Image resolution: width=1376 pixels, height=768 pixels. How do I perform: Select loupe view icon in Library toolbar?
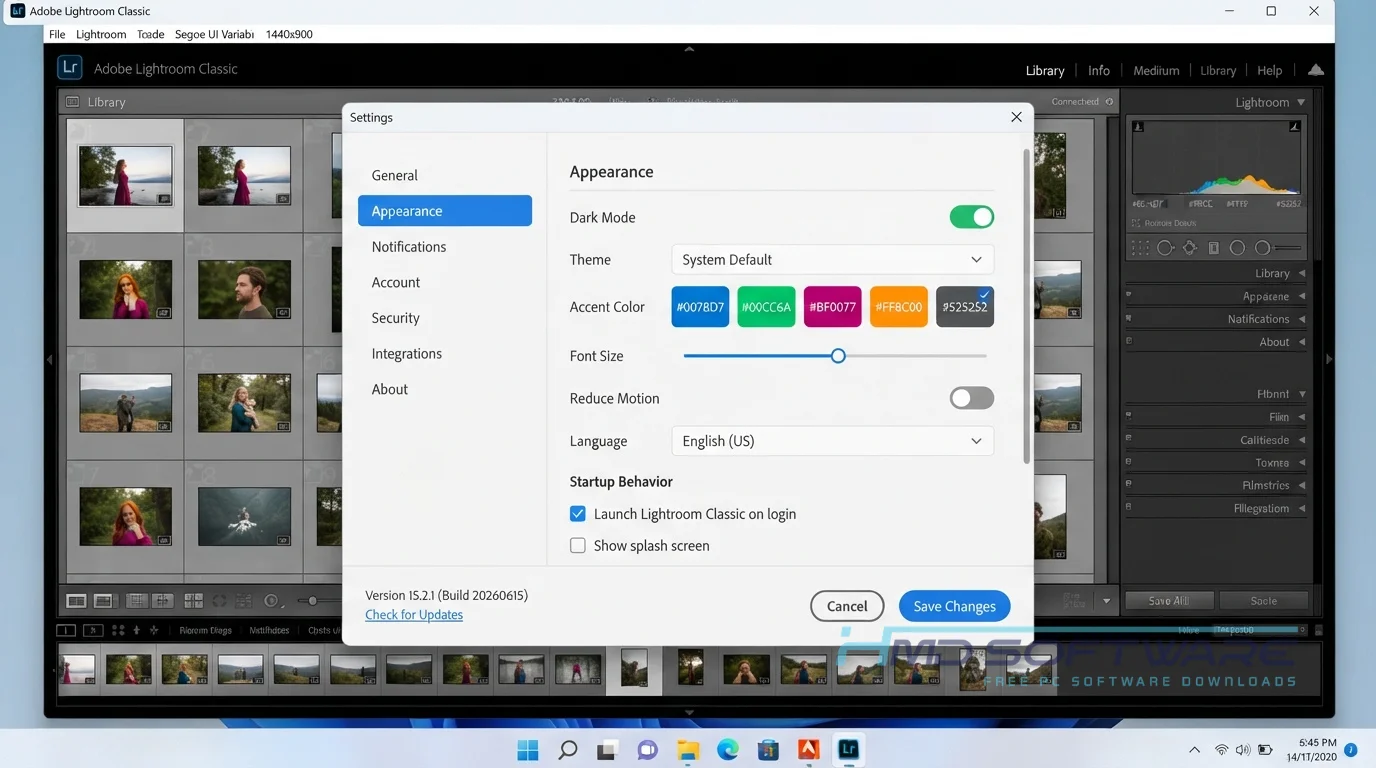pyautogui.click(x=103, y=601)
